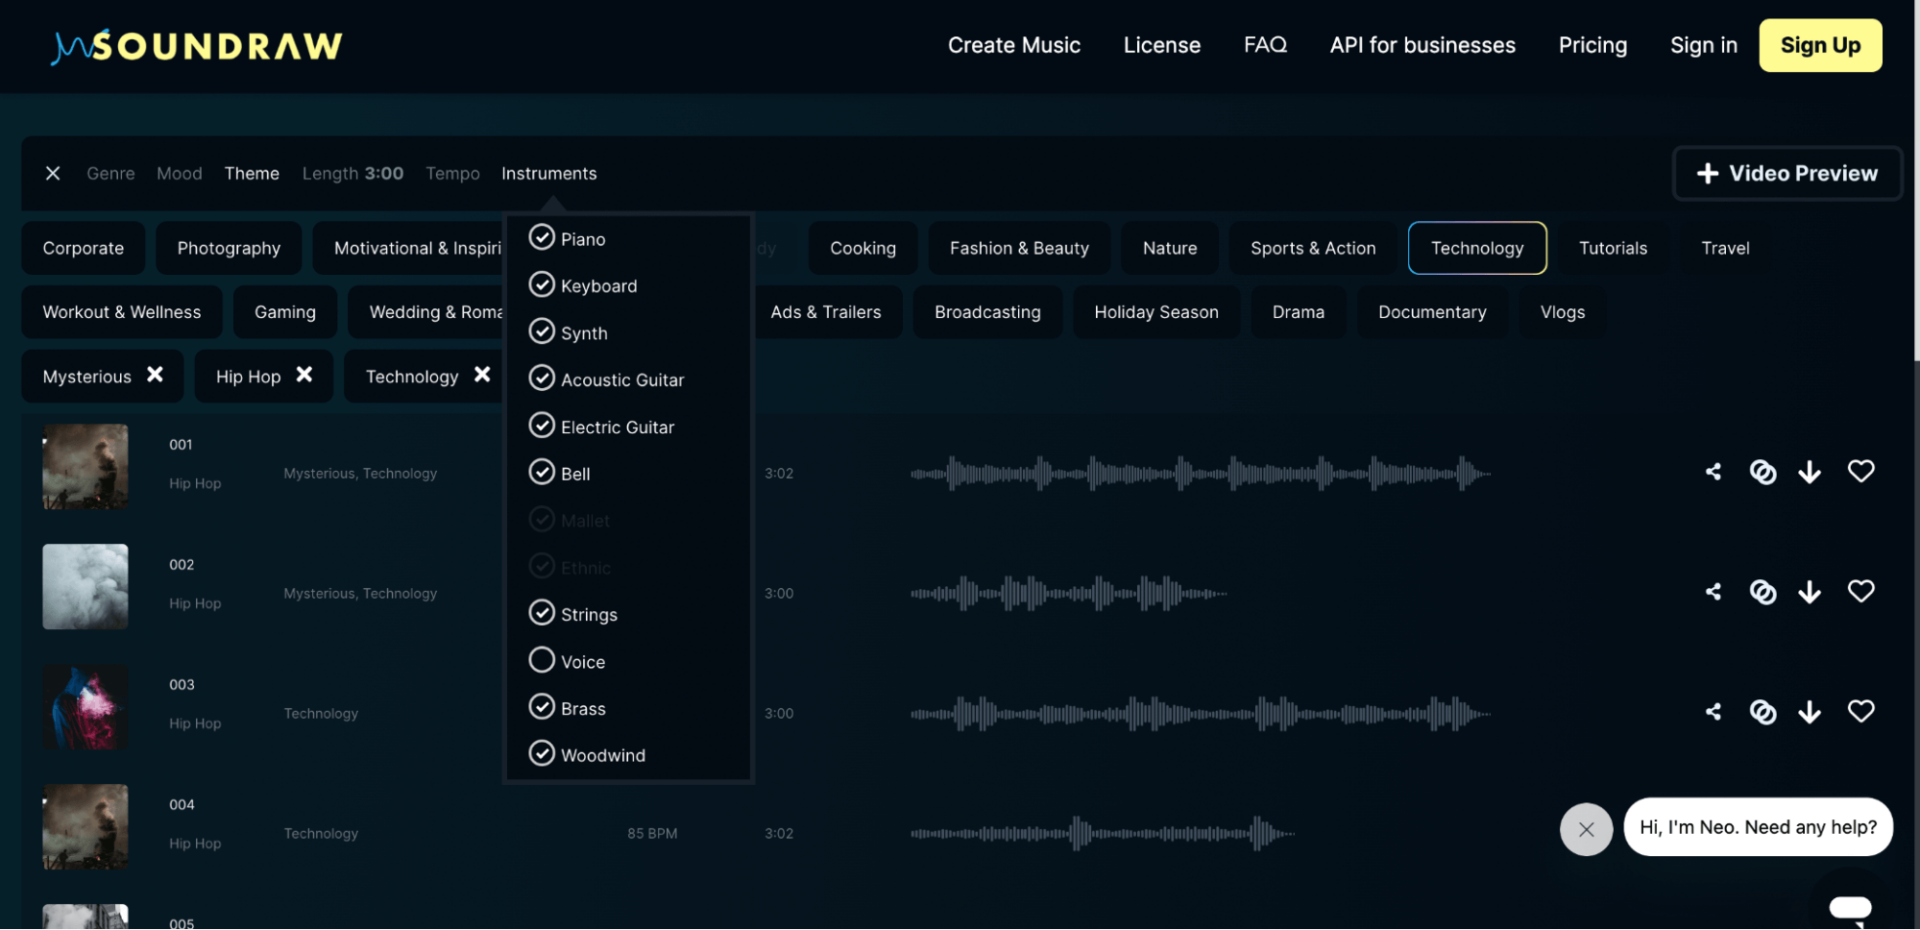1920x930 pixels.
Task: Expand the Length 3:00 selector
Action: click(x=352, y=174)
